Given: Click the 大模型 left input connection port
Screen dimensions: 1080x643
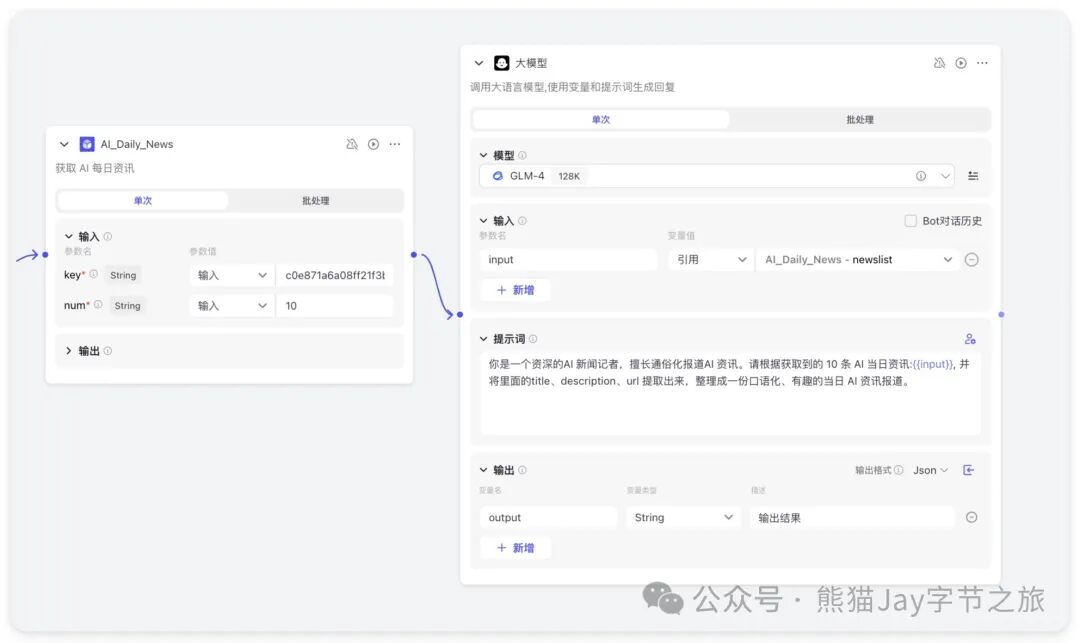Looking at the screenshot, I should click(460, 315).
